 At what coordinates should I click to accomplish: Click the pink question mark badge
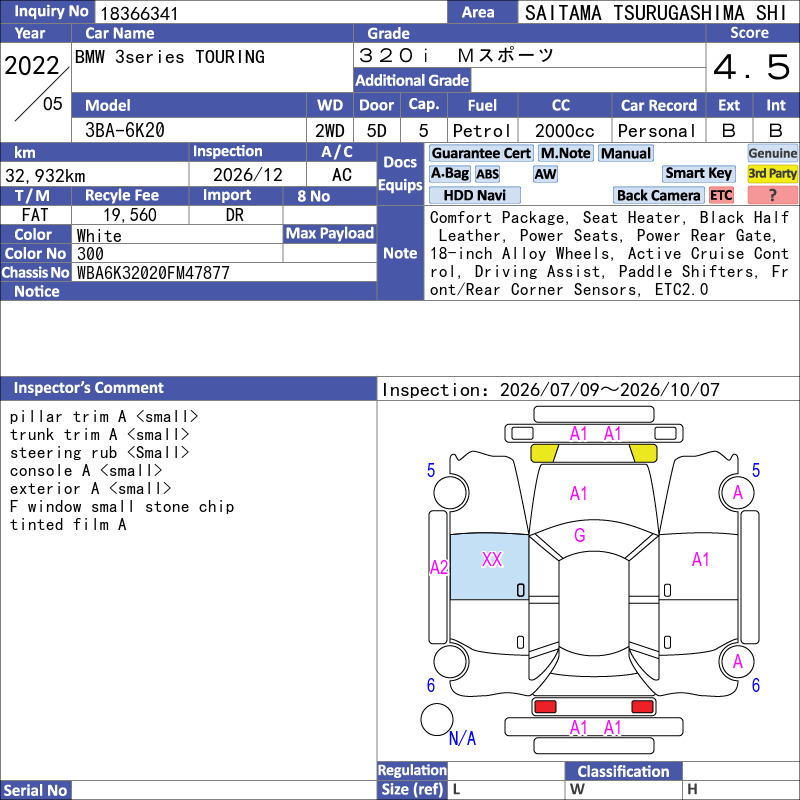tap(772, 195)
